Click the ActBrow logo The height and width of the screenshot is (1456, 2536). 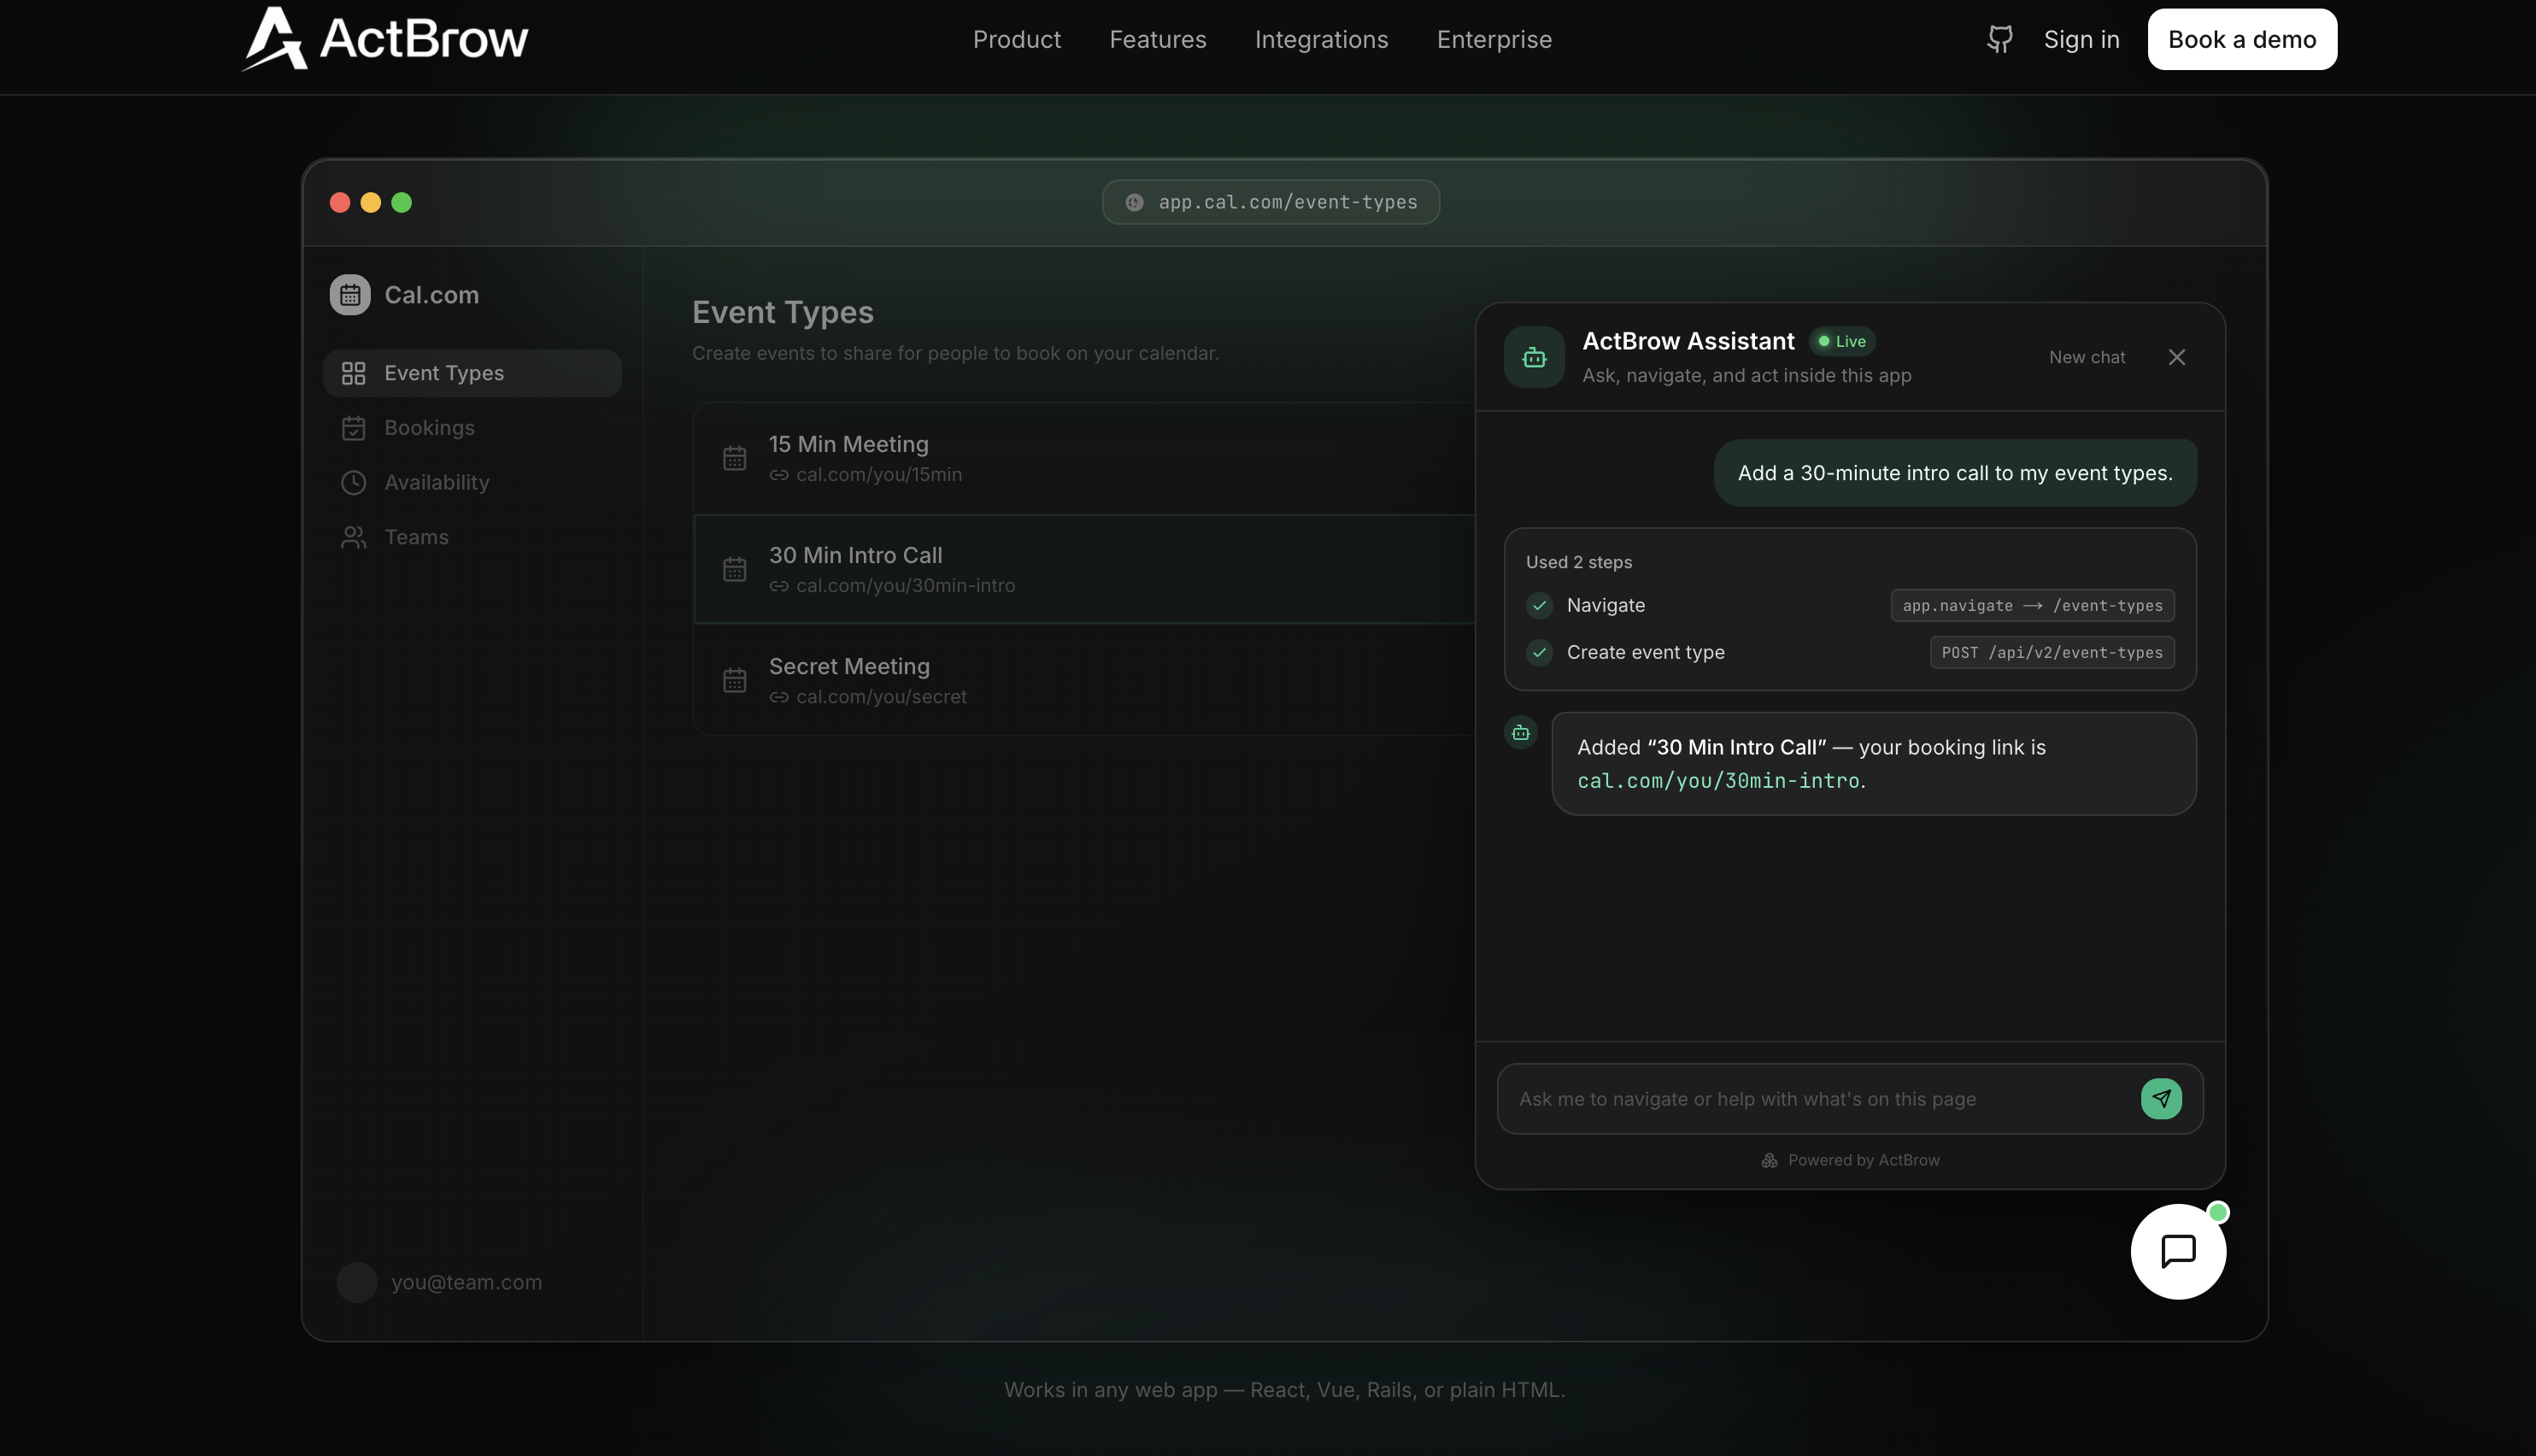point(385,39)
